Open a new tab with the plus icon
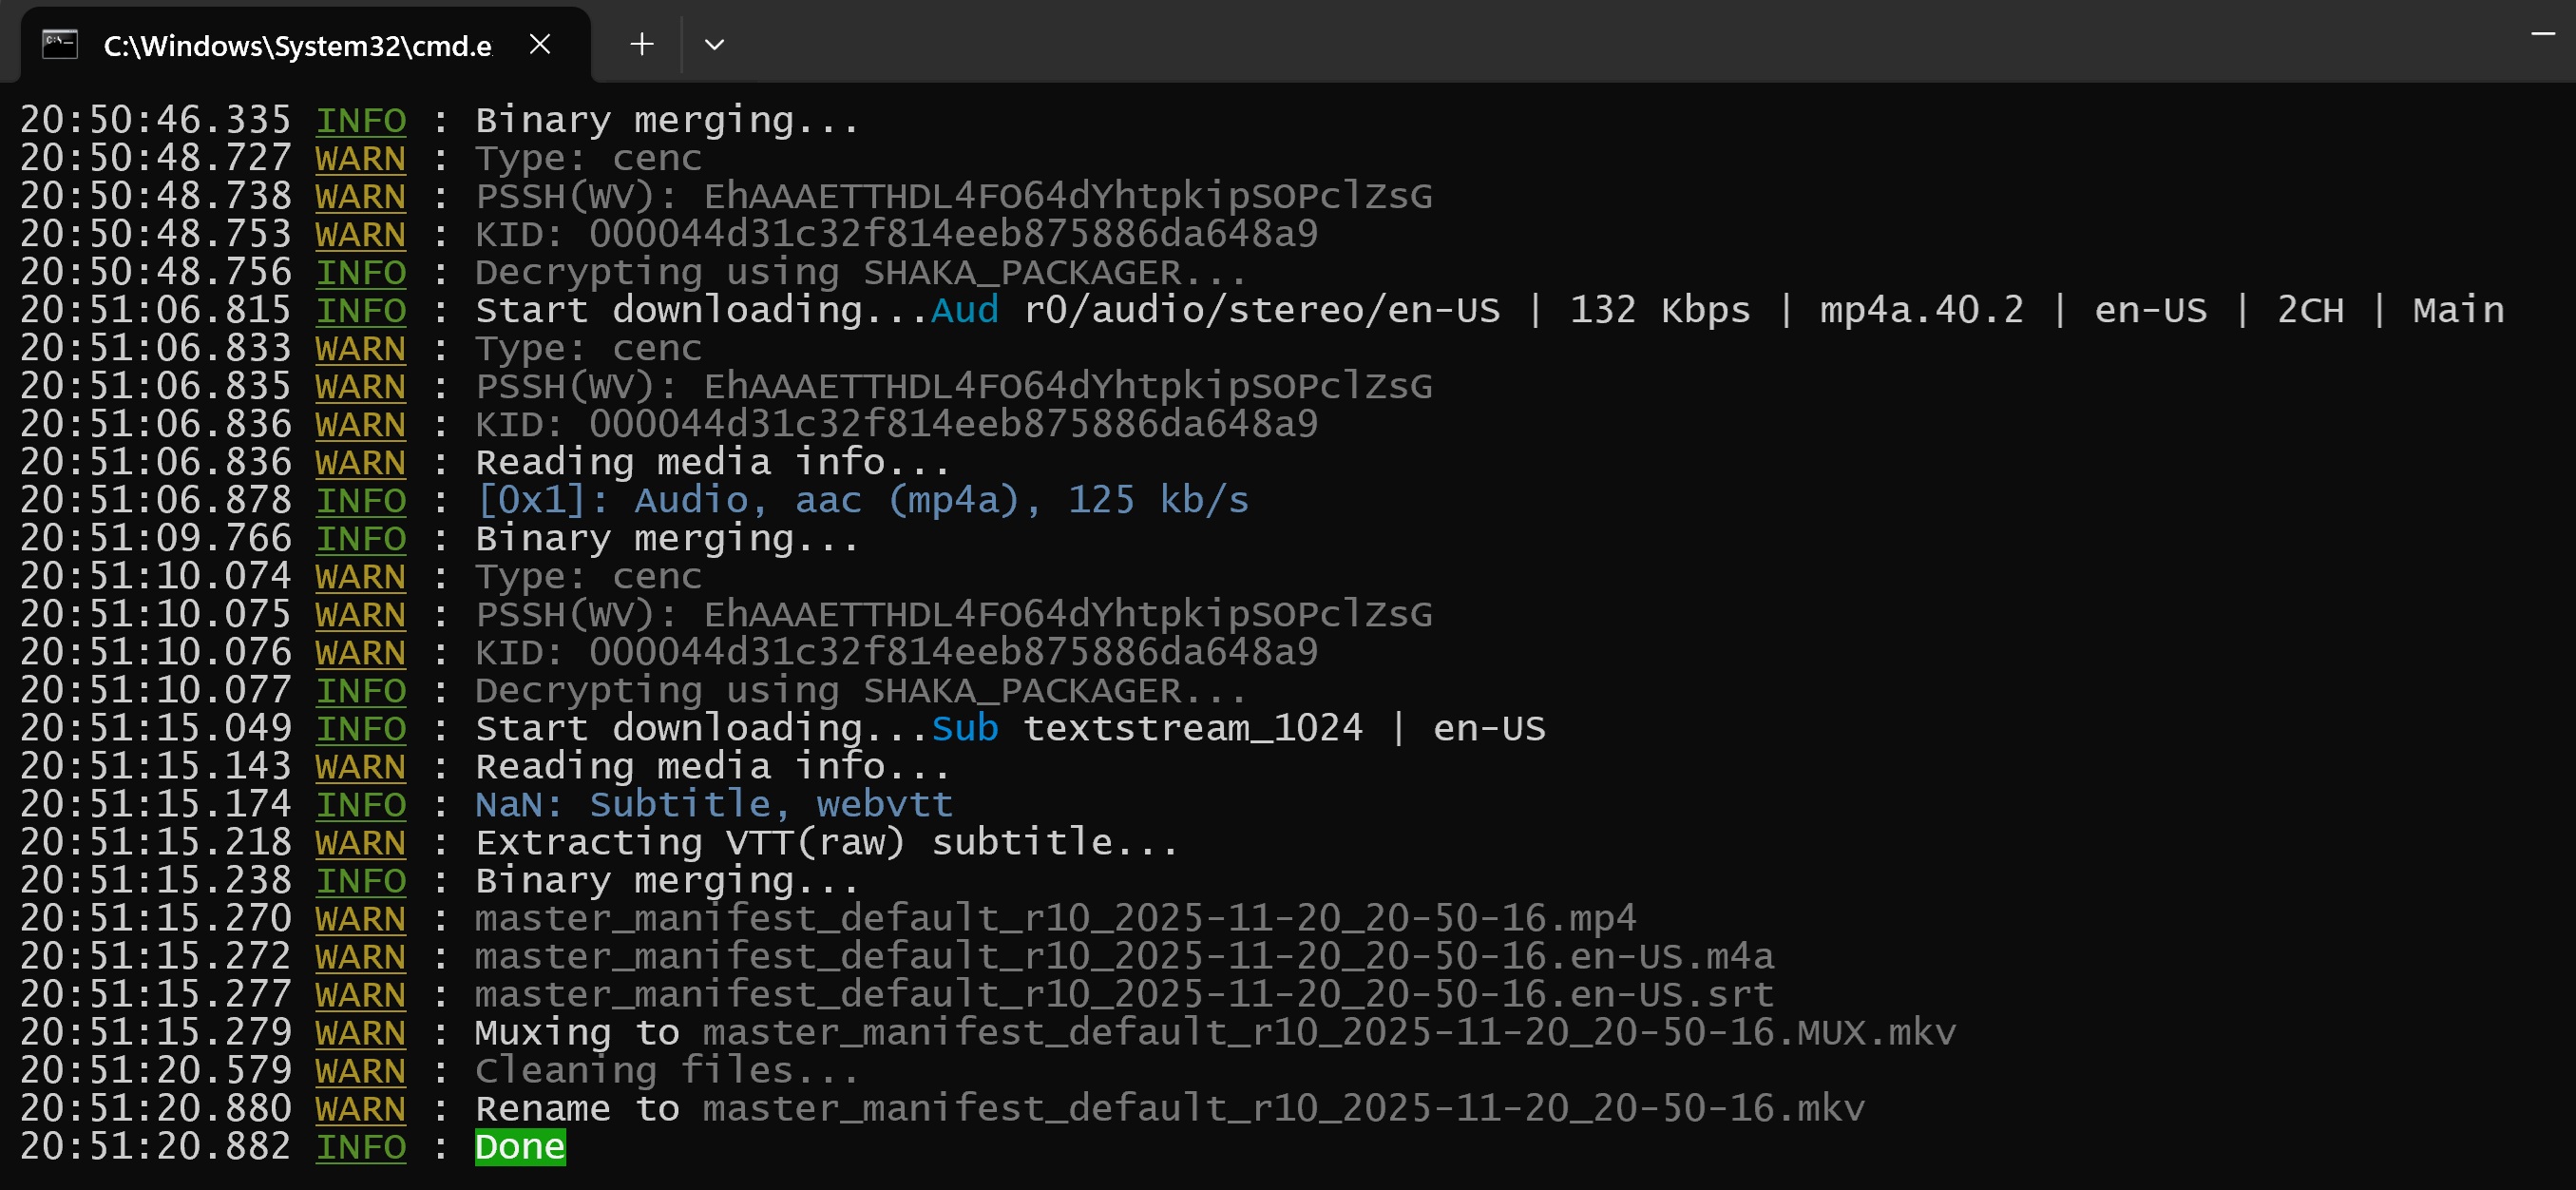 point(642,45)
